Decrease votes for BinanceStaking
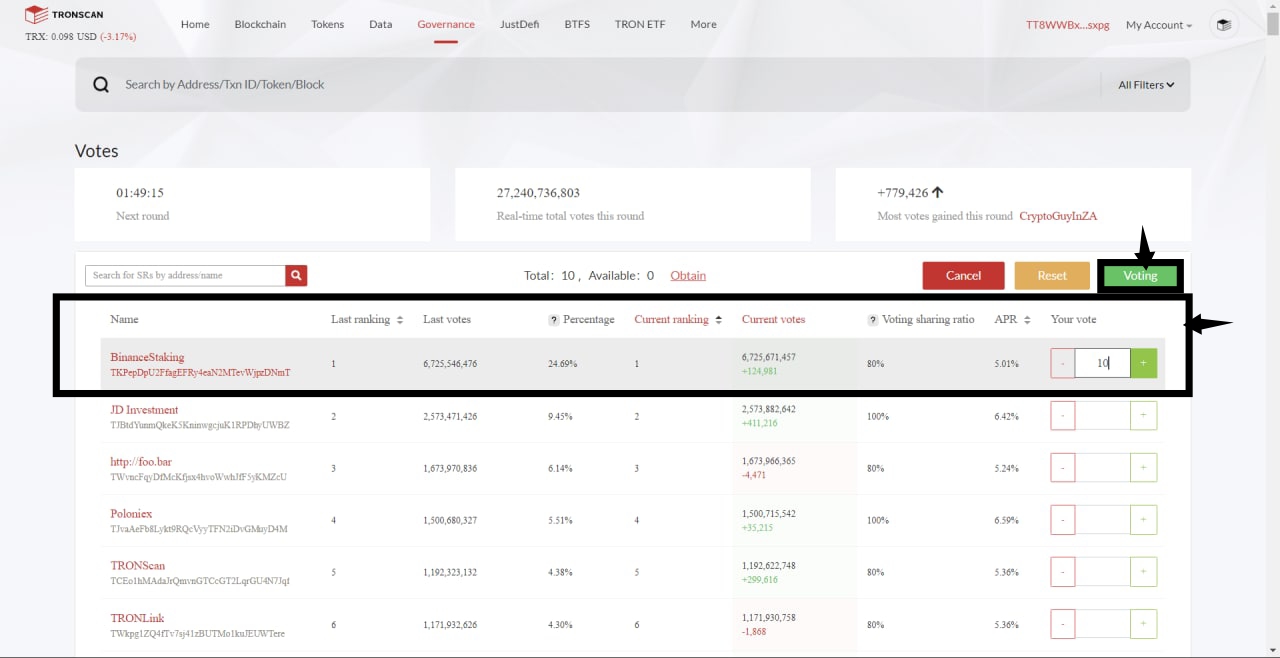 click(1063, 363)
